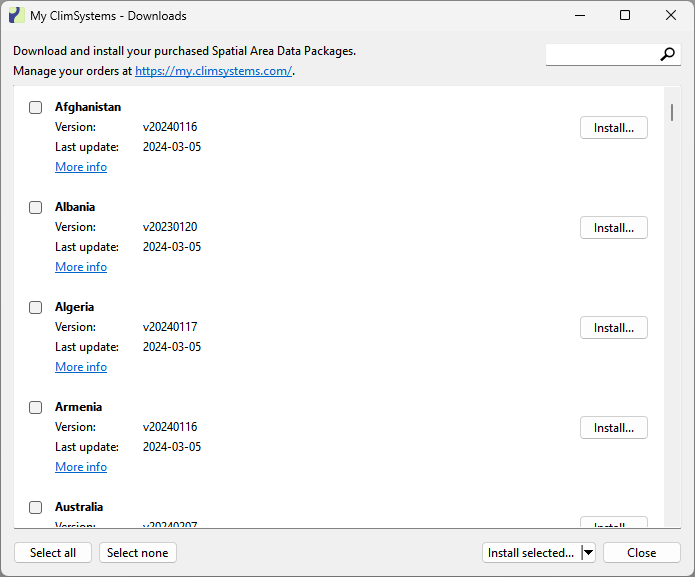695x577 pixels.
Task: Install the Afghanistan package
Action: tap(614, 128)
